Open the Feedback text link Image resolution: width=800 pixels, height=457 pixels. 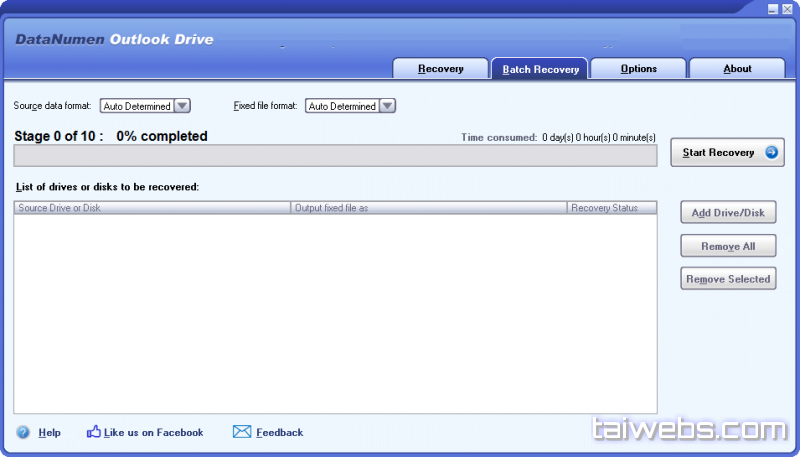click(x=279, y=433)
